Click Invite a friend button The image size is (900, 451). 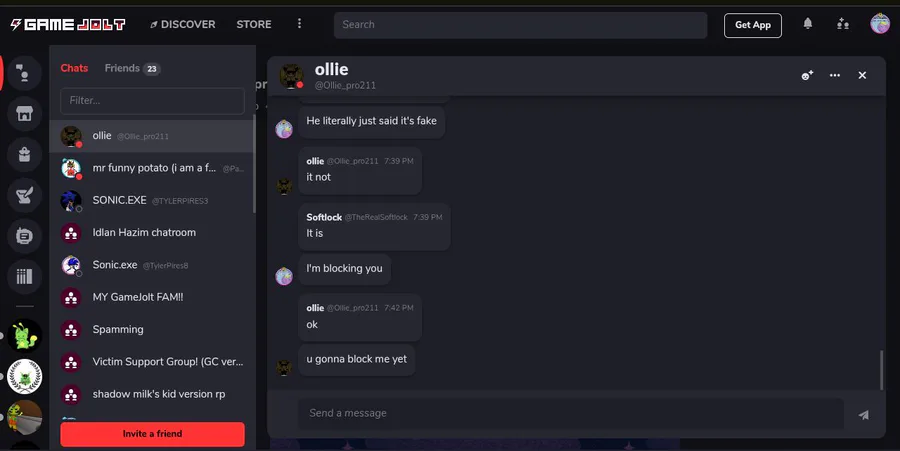tap(152, 434)
